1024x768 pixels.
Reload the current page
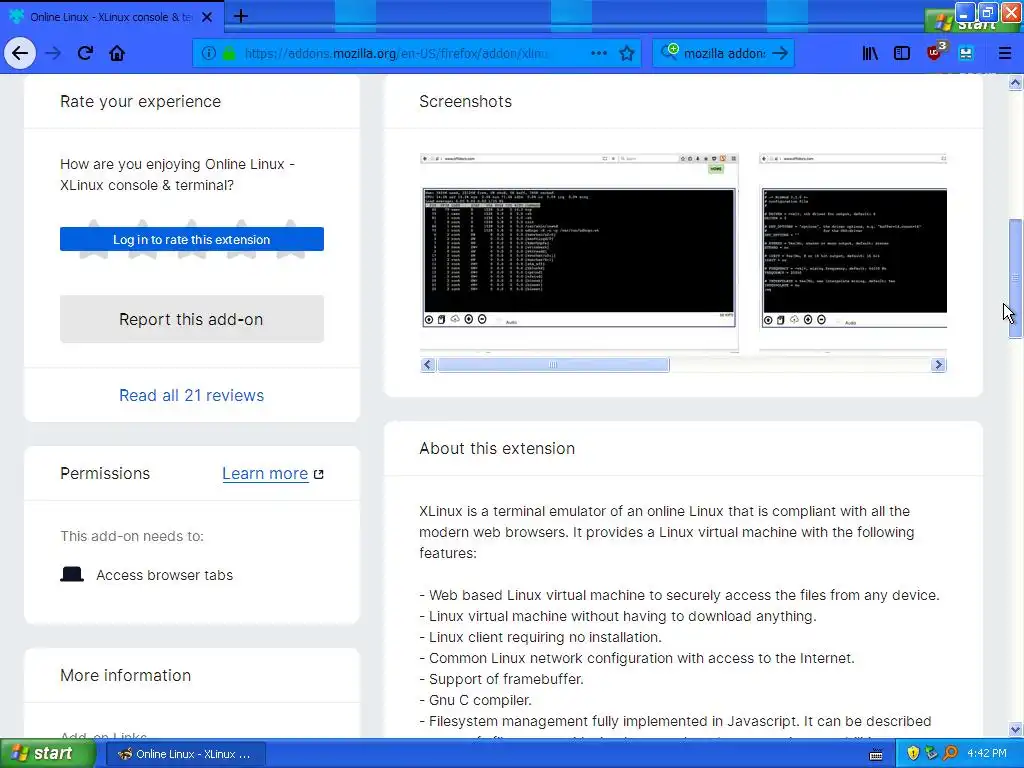(x=85, y=53)
